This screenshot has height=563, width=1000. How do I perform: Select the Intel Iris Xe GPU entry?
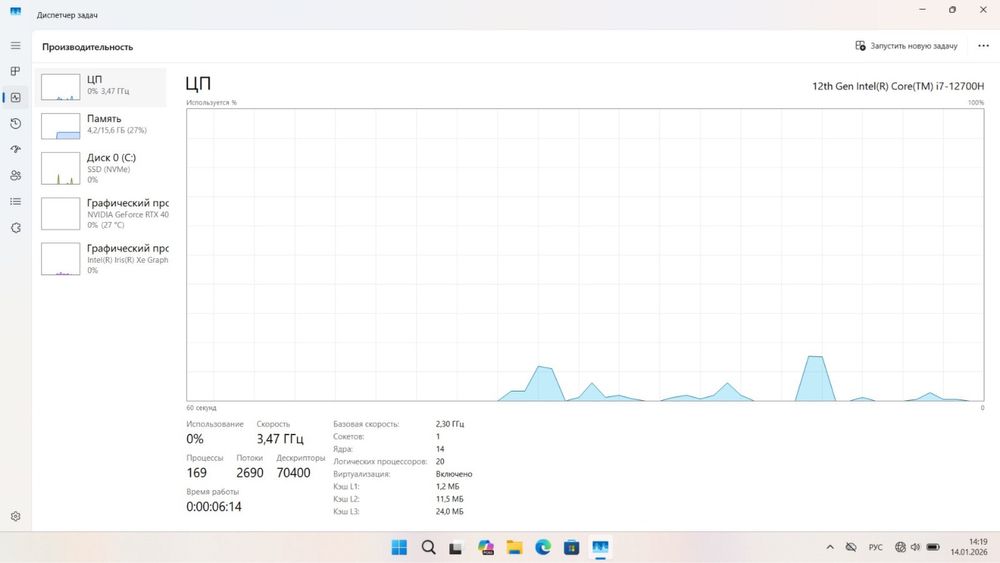(102, 259)
